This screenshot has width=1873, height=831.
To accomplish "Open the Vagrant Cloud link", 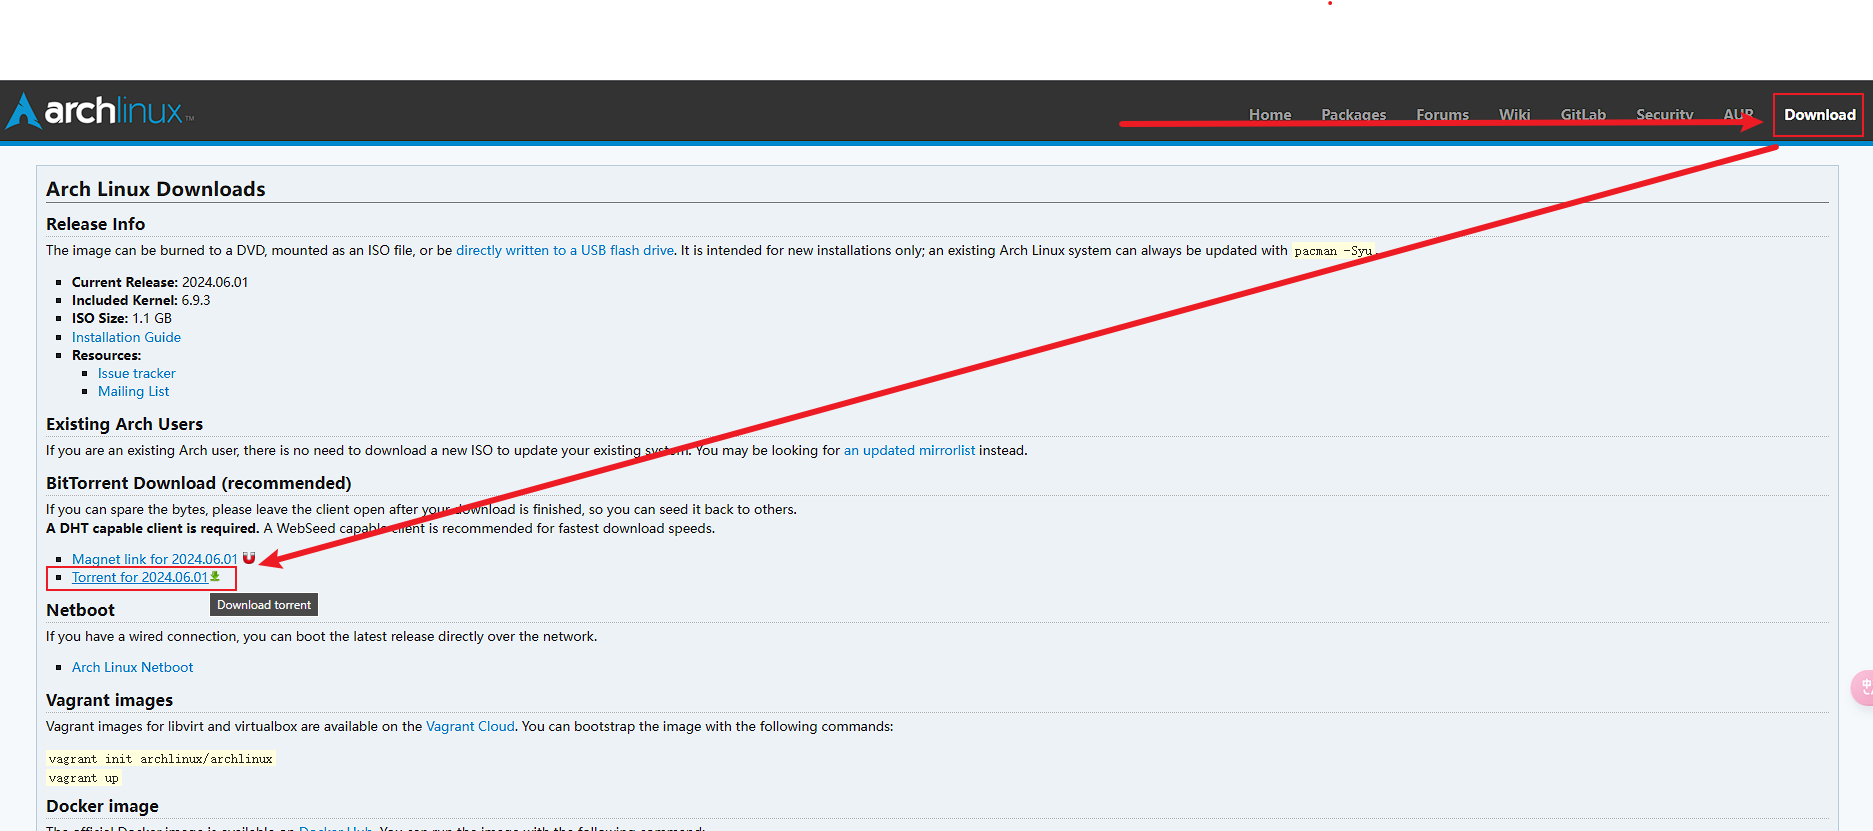I will pos(470,726).
